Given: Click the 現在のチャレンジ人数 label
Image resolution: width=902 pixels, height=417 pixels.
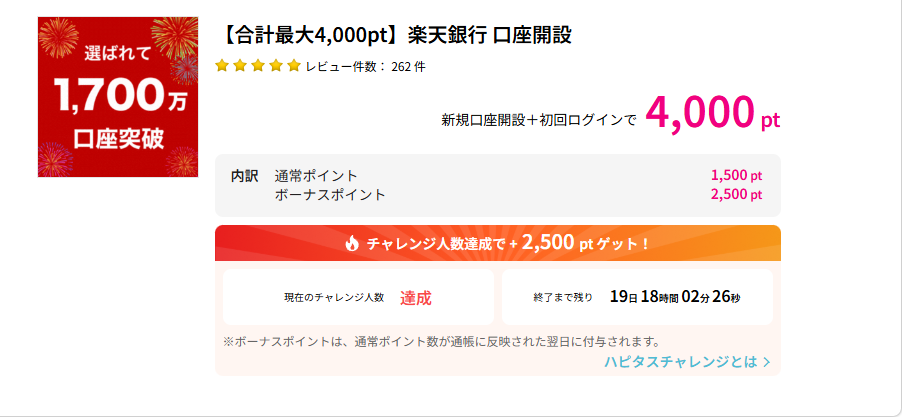Looking at the screenshot, I should click(334, 298).
